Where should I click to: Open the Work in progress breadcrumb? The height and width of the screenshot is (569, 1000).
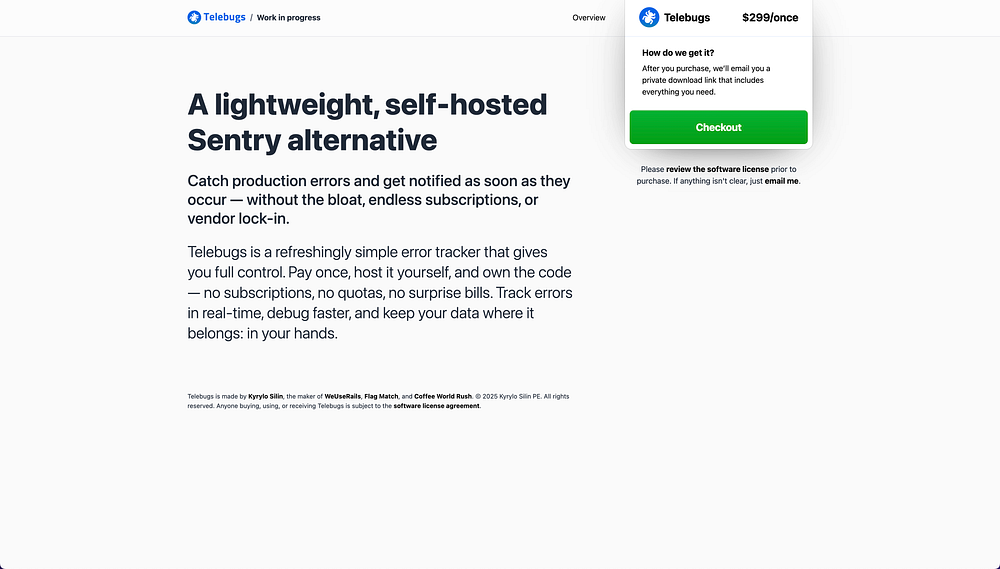288,18
